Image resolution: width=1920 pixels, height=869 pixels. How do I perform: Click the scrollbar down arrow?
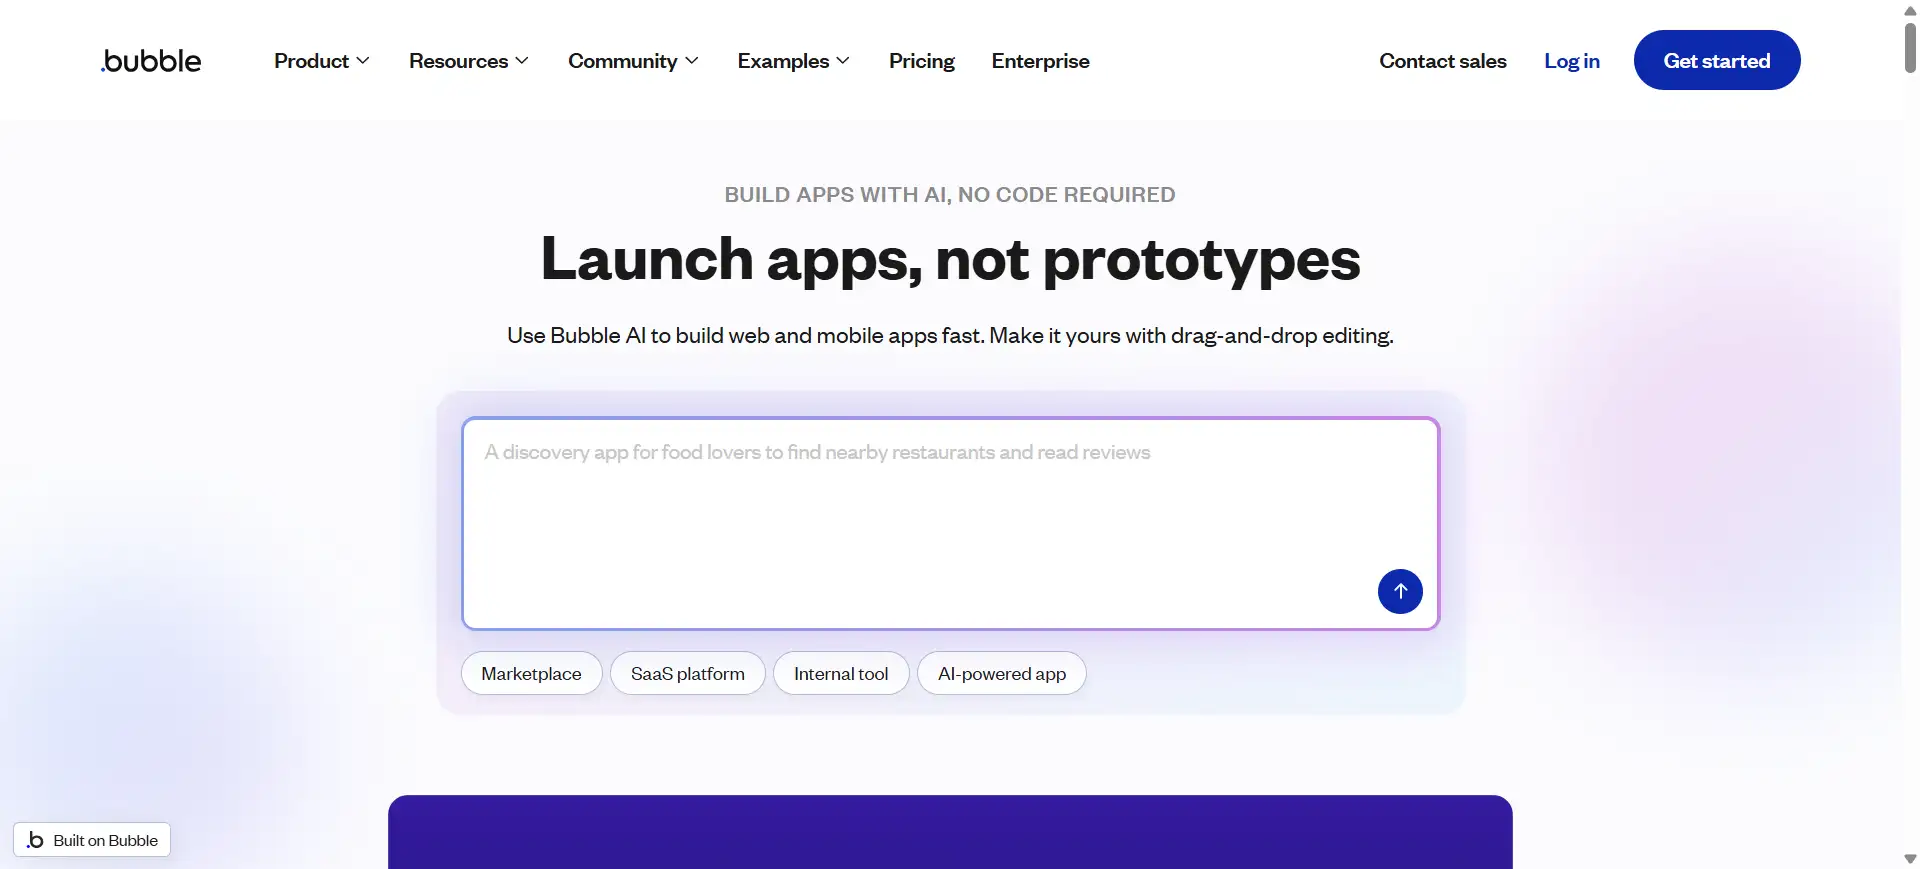coord(1910,859)
